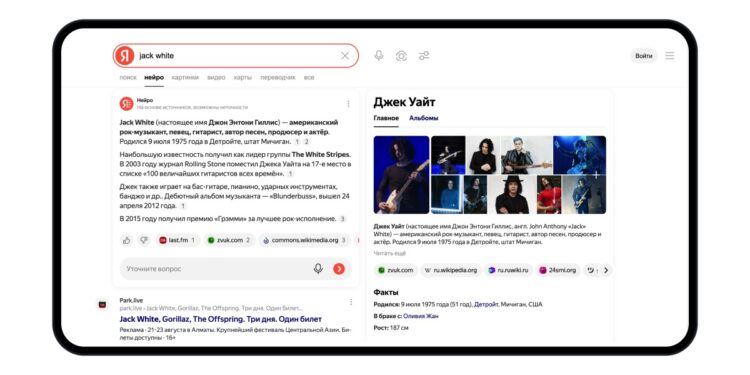The width and height of the screenshot is (750, 375).
Task: Open the все tab
Action: click(x=309, y=77)
